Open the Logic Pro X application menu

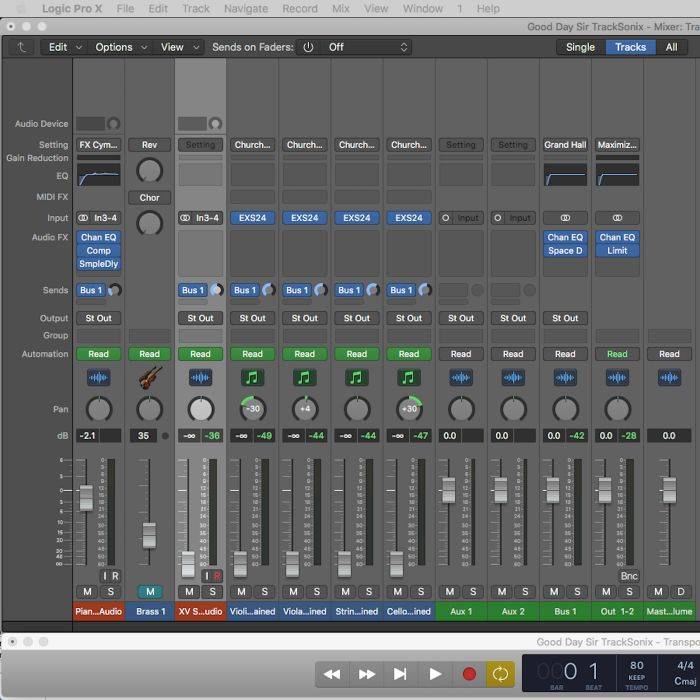pyautogui.click(x=72, y=8)
